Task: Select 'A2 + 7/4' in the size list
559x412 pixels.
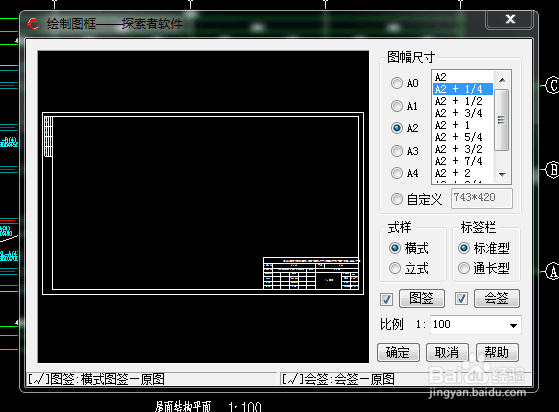Action: [x=463, y=161]
